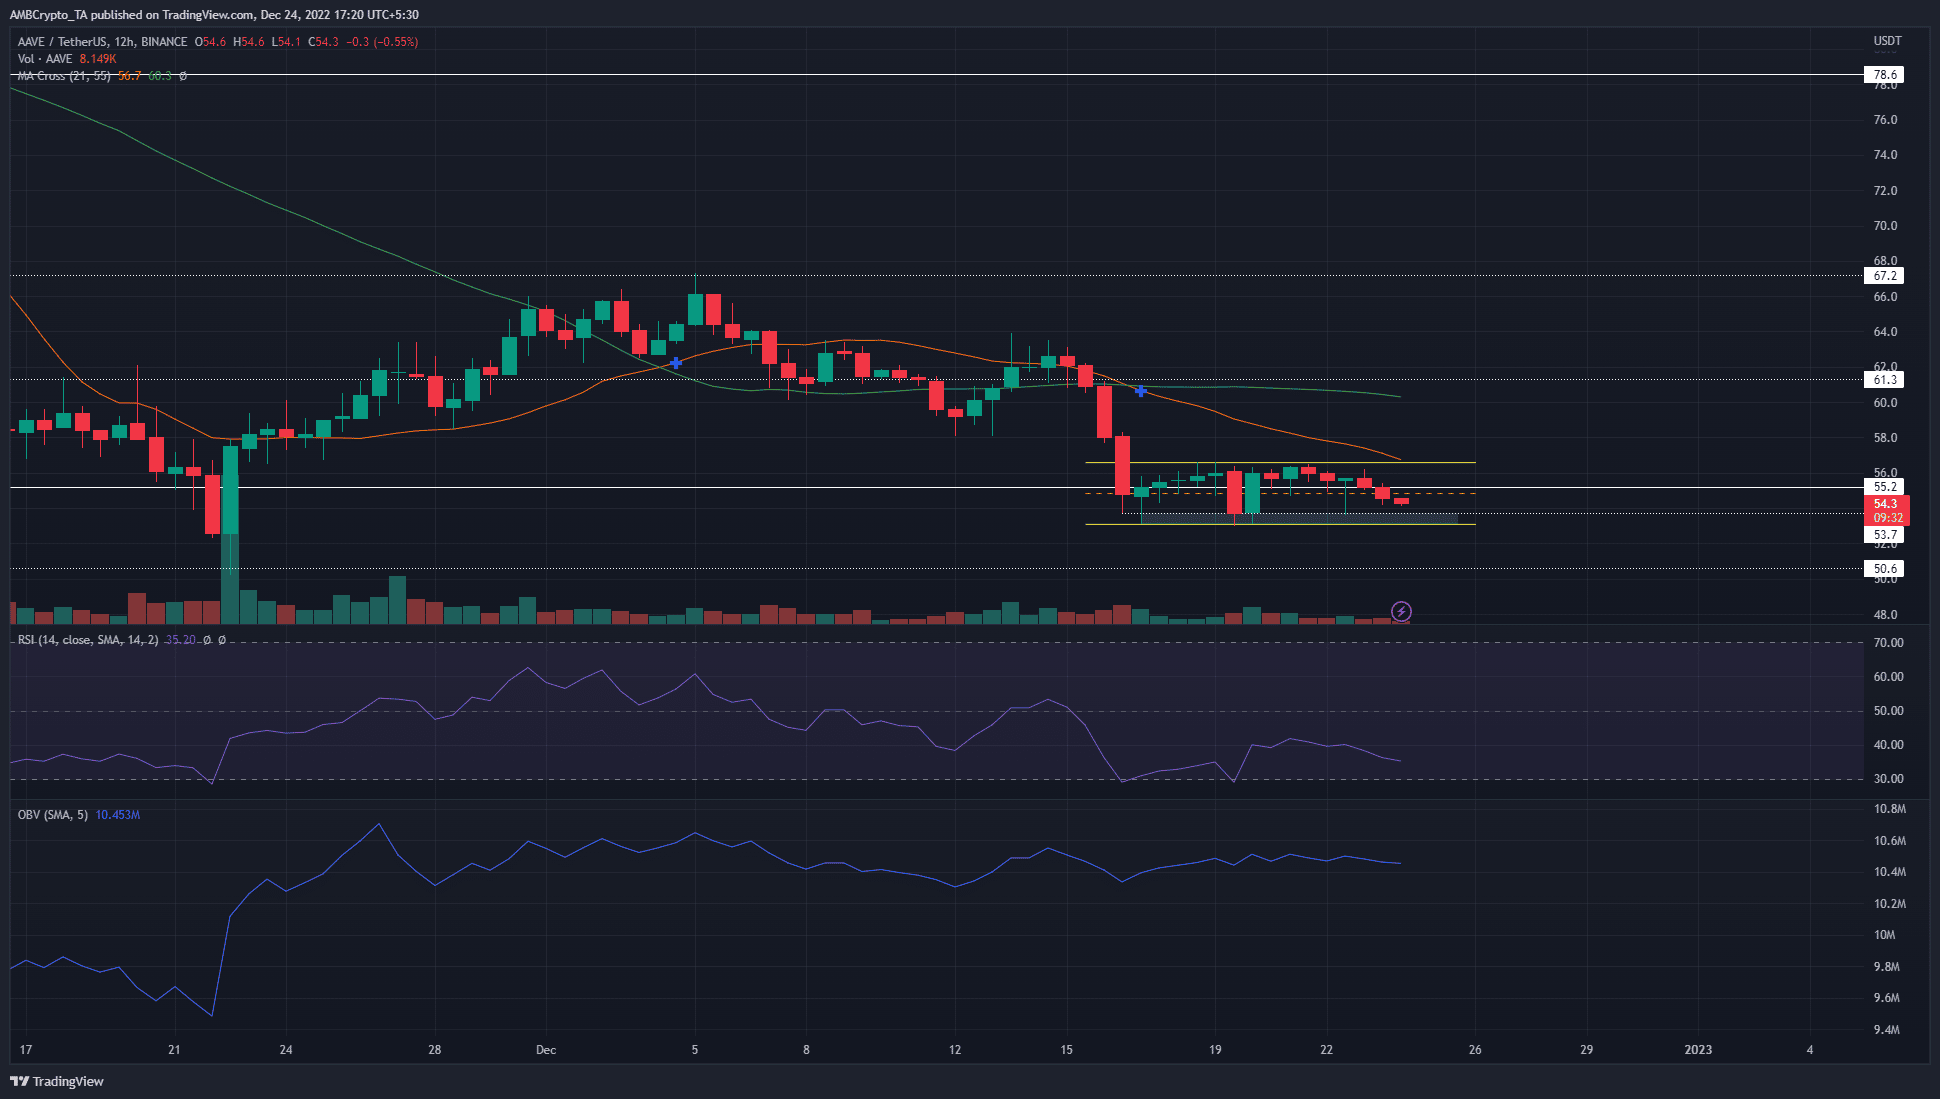1940x1099 pixels.
Task: Click the MA value 56.7 in orange
Action: [x=130, y=76]
